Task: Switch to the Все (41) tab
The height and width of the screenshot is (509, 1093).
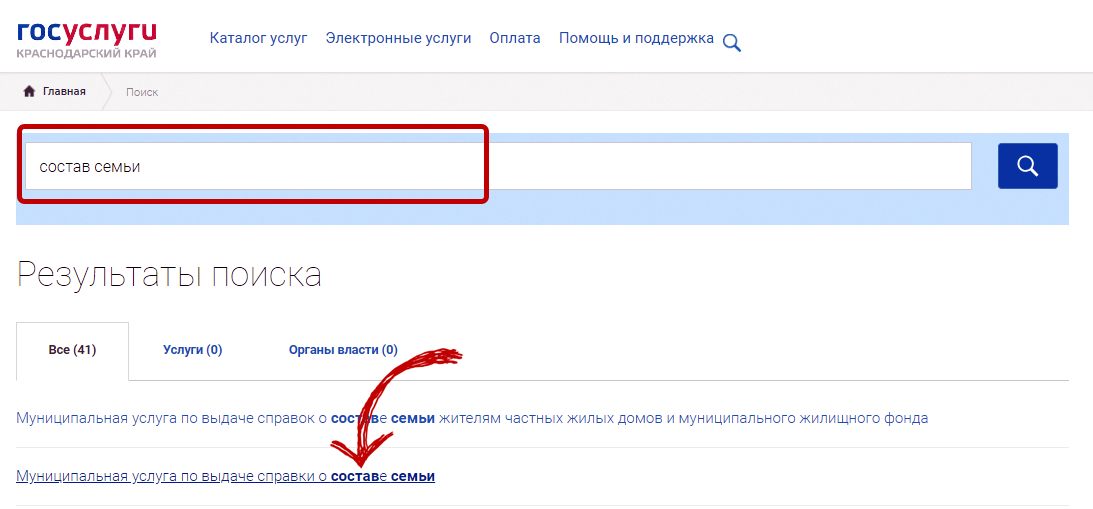Action: (72, 350)
